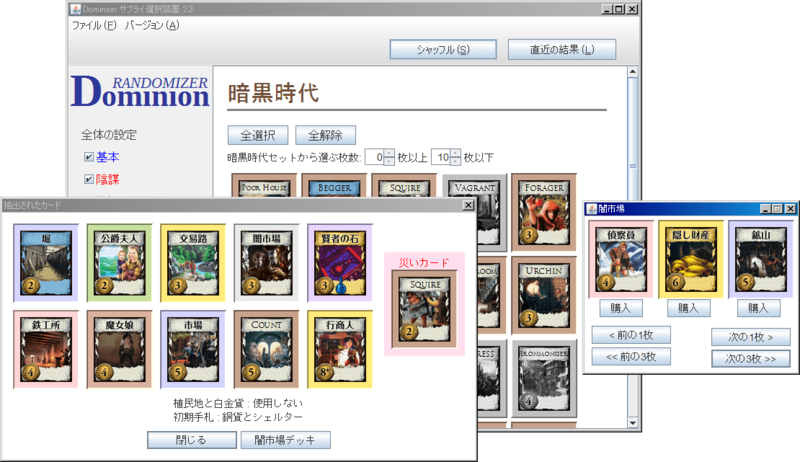Click 全解除 to deselect all cards
800x462 pixels.
click(x=326, y=135)
